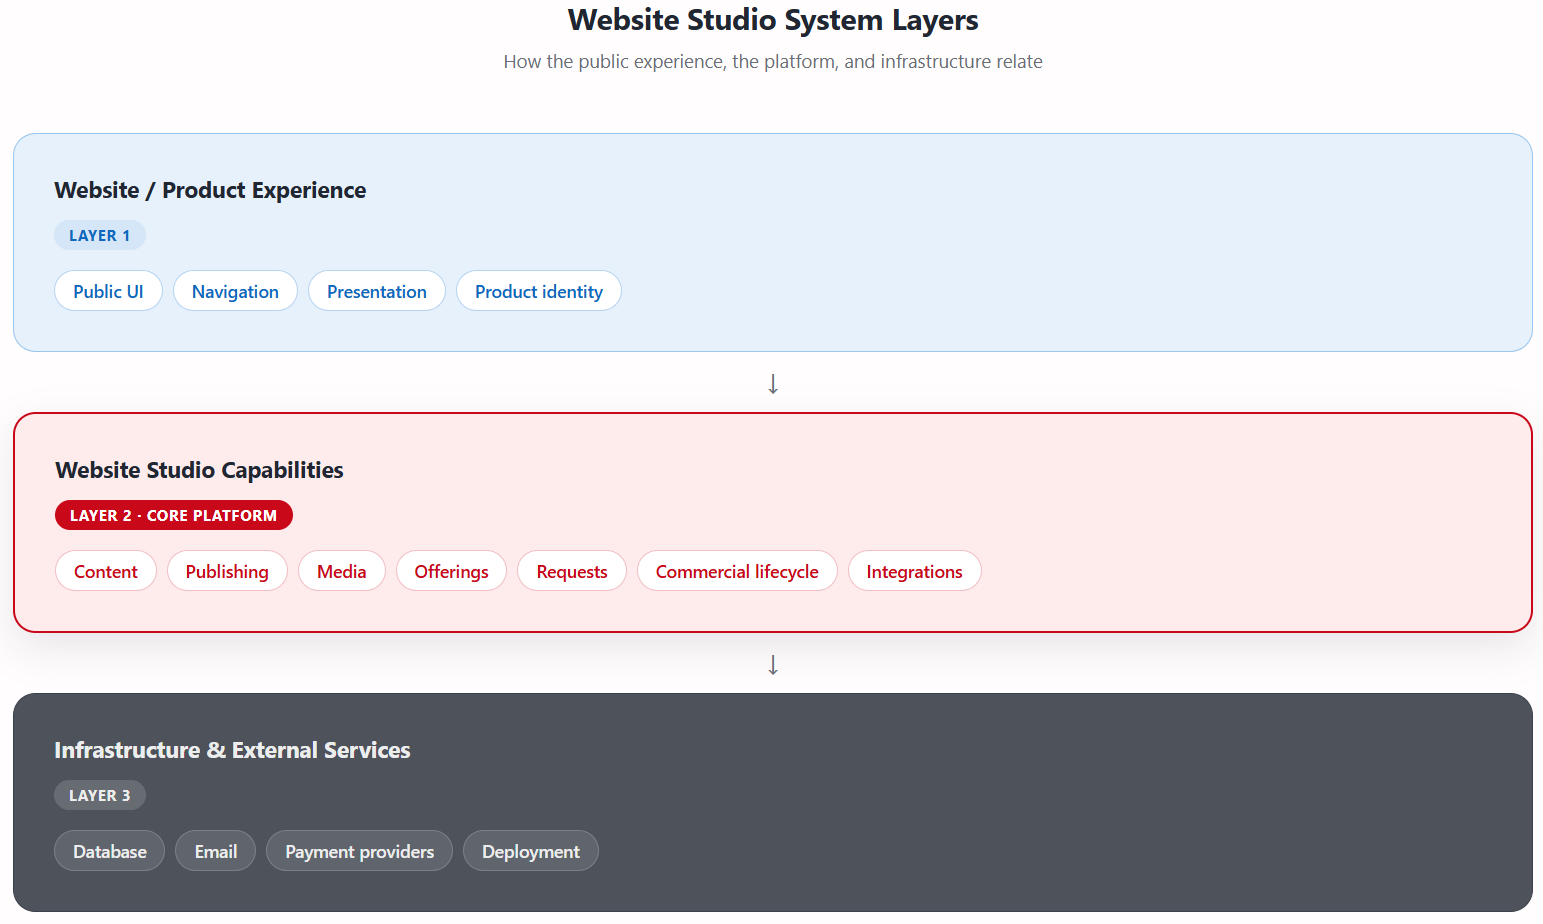Image resolution: width=1543 pixels, height=924 pixels.
Task: Open the Product identity chip
Action: click(539, 291)
